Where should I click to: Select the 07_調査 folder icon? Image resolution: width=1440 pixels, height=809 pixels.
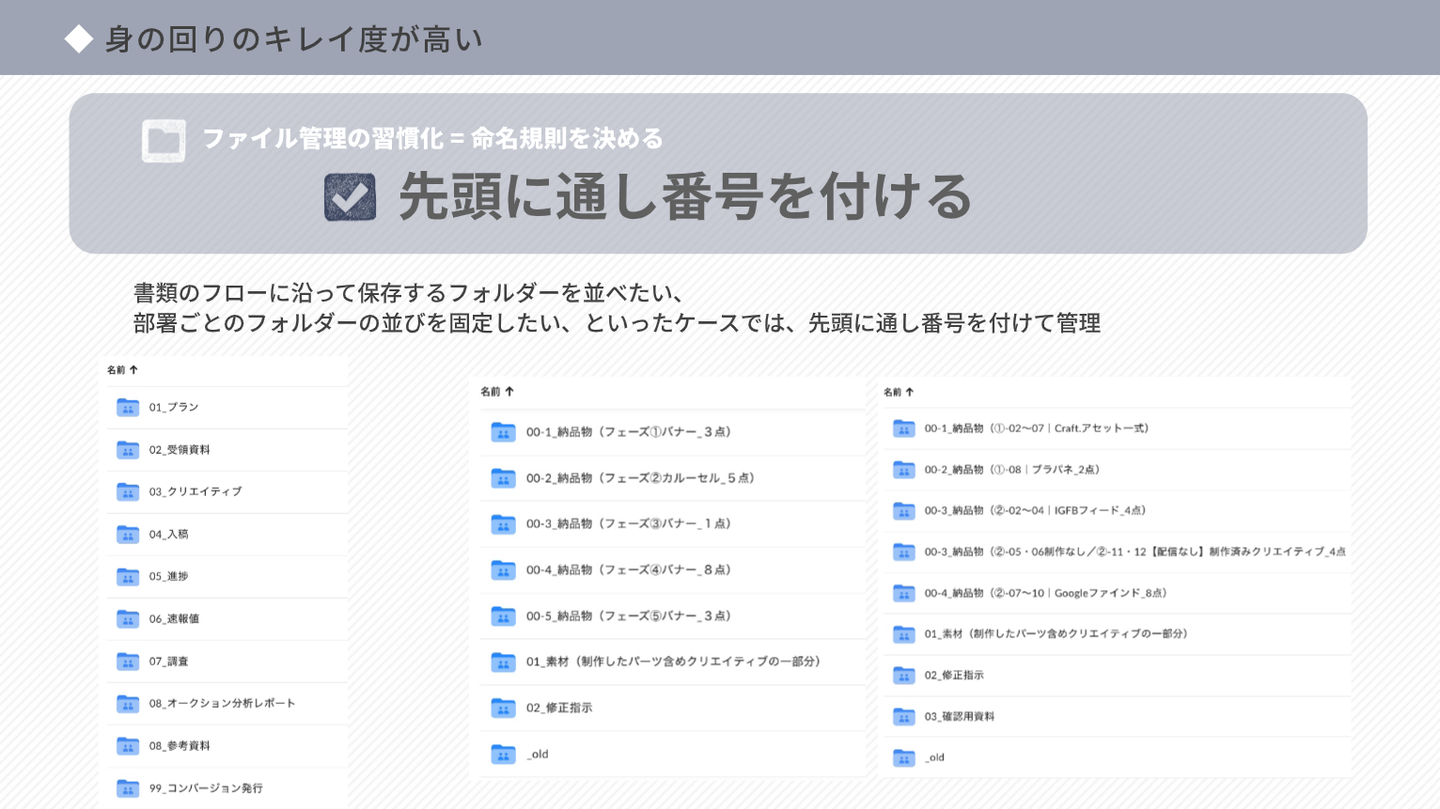pos(127,661)
